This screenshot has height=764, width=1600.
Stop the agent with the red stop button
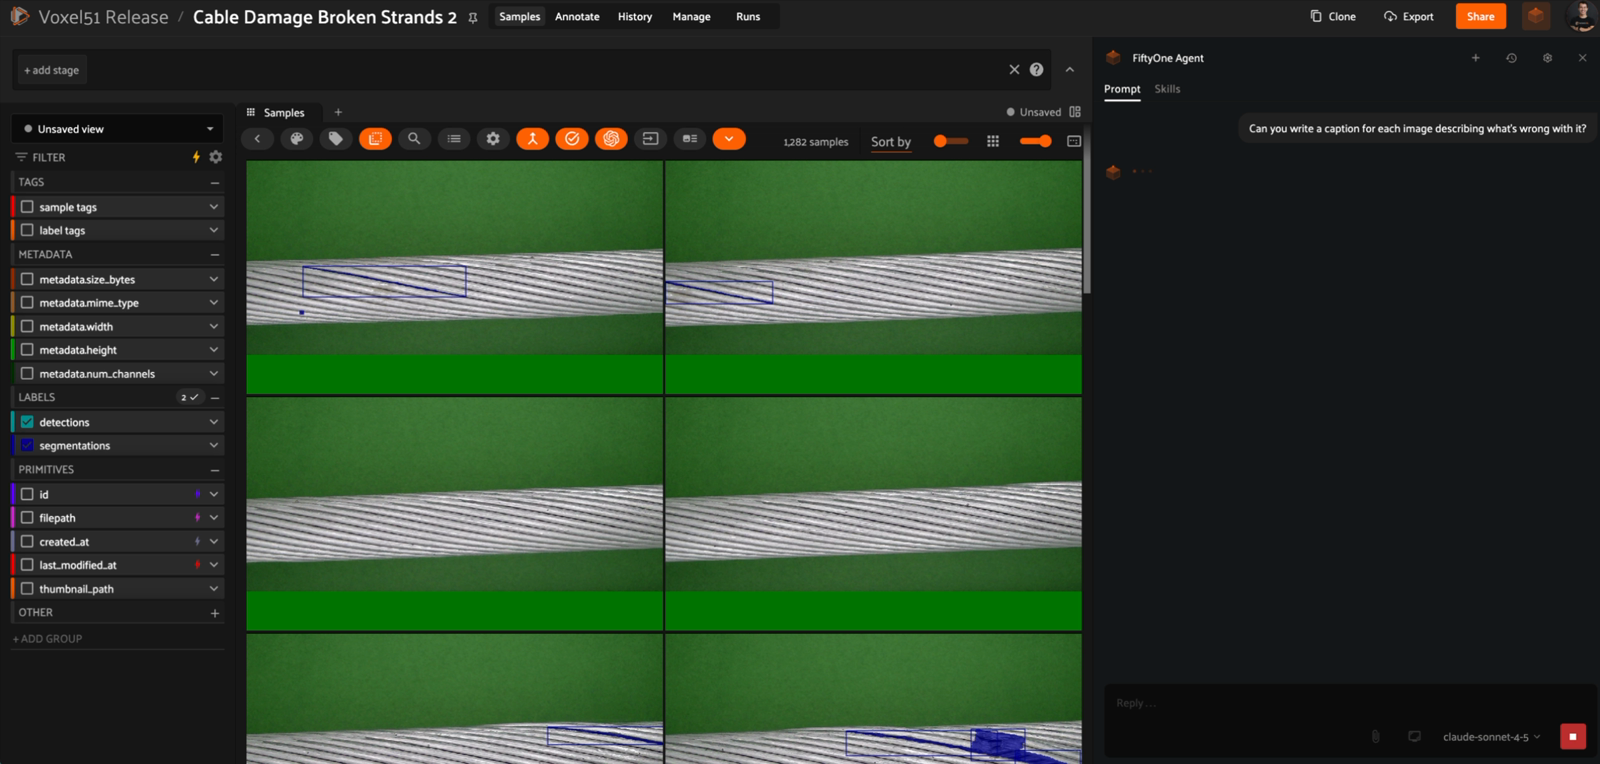(x=1572, y=737)
